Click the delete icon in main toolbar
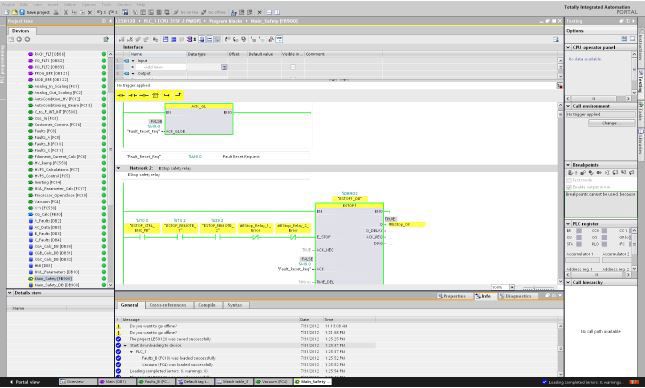This screenshot has width=645, height=388. (90, 12)
